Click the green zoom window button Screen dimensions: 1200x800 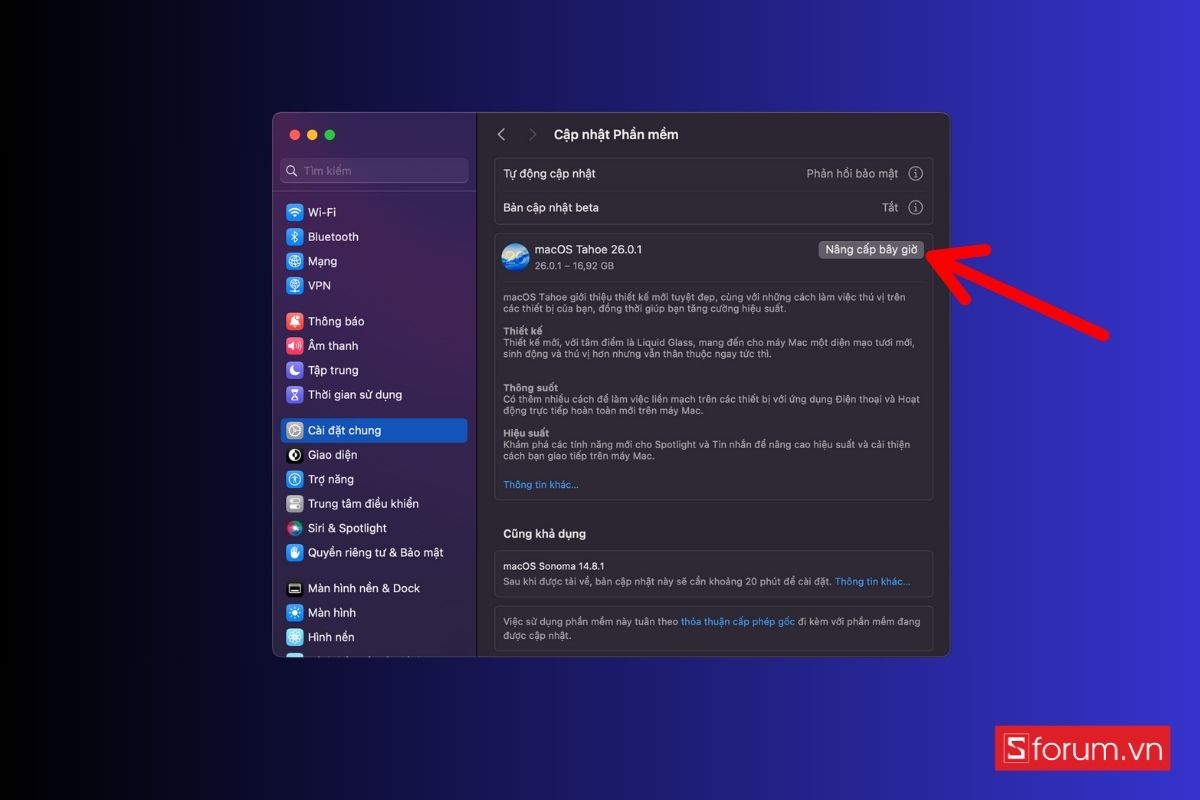[x=330, y=135]
